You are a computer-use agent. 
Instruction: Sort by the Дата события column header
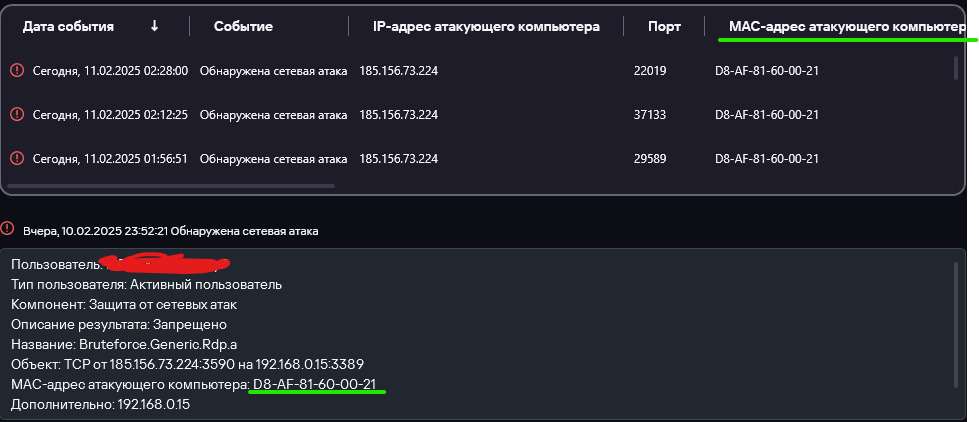[x=69, y=26]
